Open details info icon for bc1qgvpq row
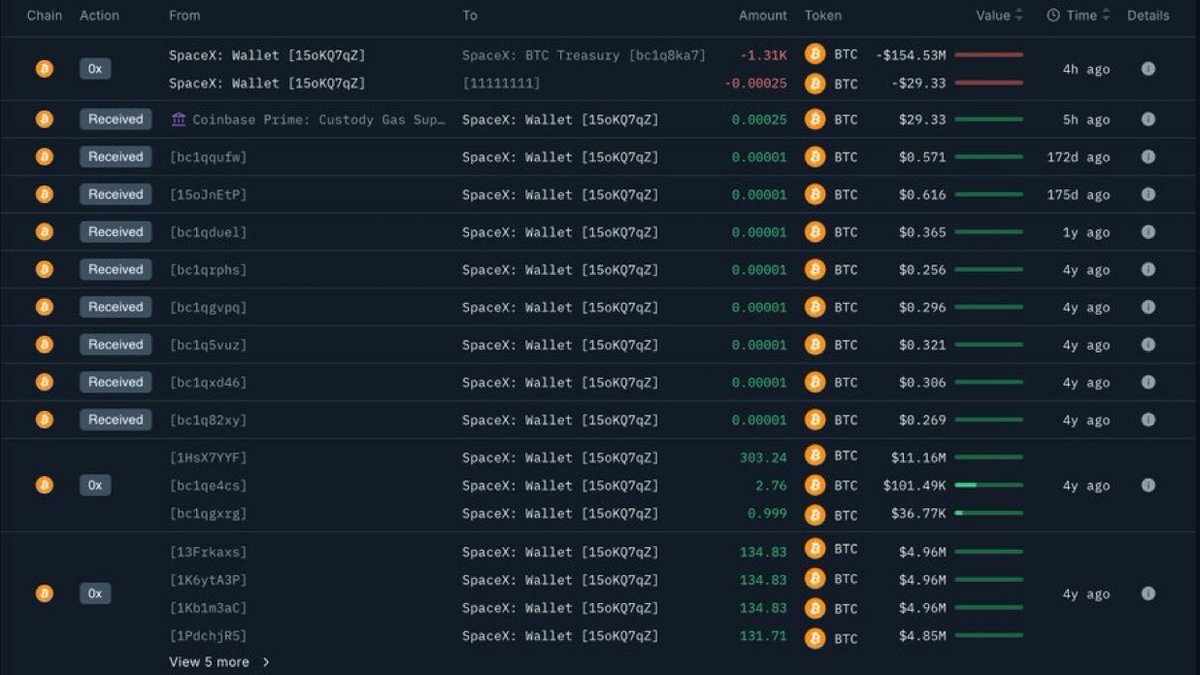The height and width of the screenshot is (675, 1200). click(1148, 307)
